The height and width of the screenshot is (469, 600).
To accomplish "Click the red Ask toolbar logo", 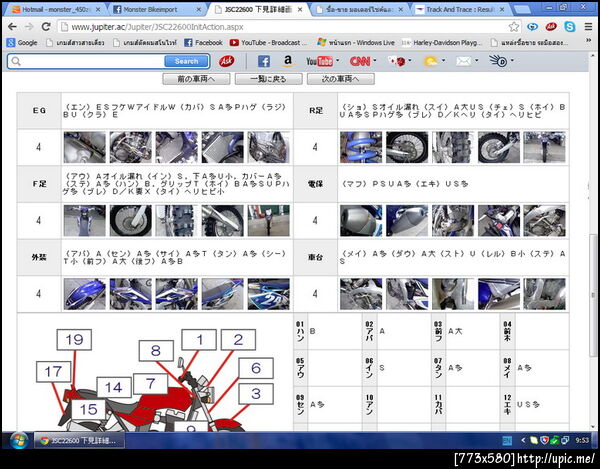I will [227, 61].
